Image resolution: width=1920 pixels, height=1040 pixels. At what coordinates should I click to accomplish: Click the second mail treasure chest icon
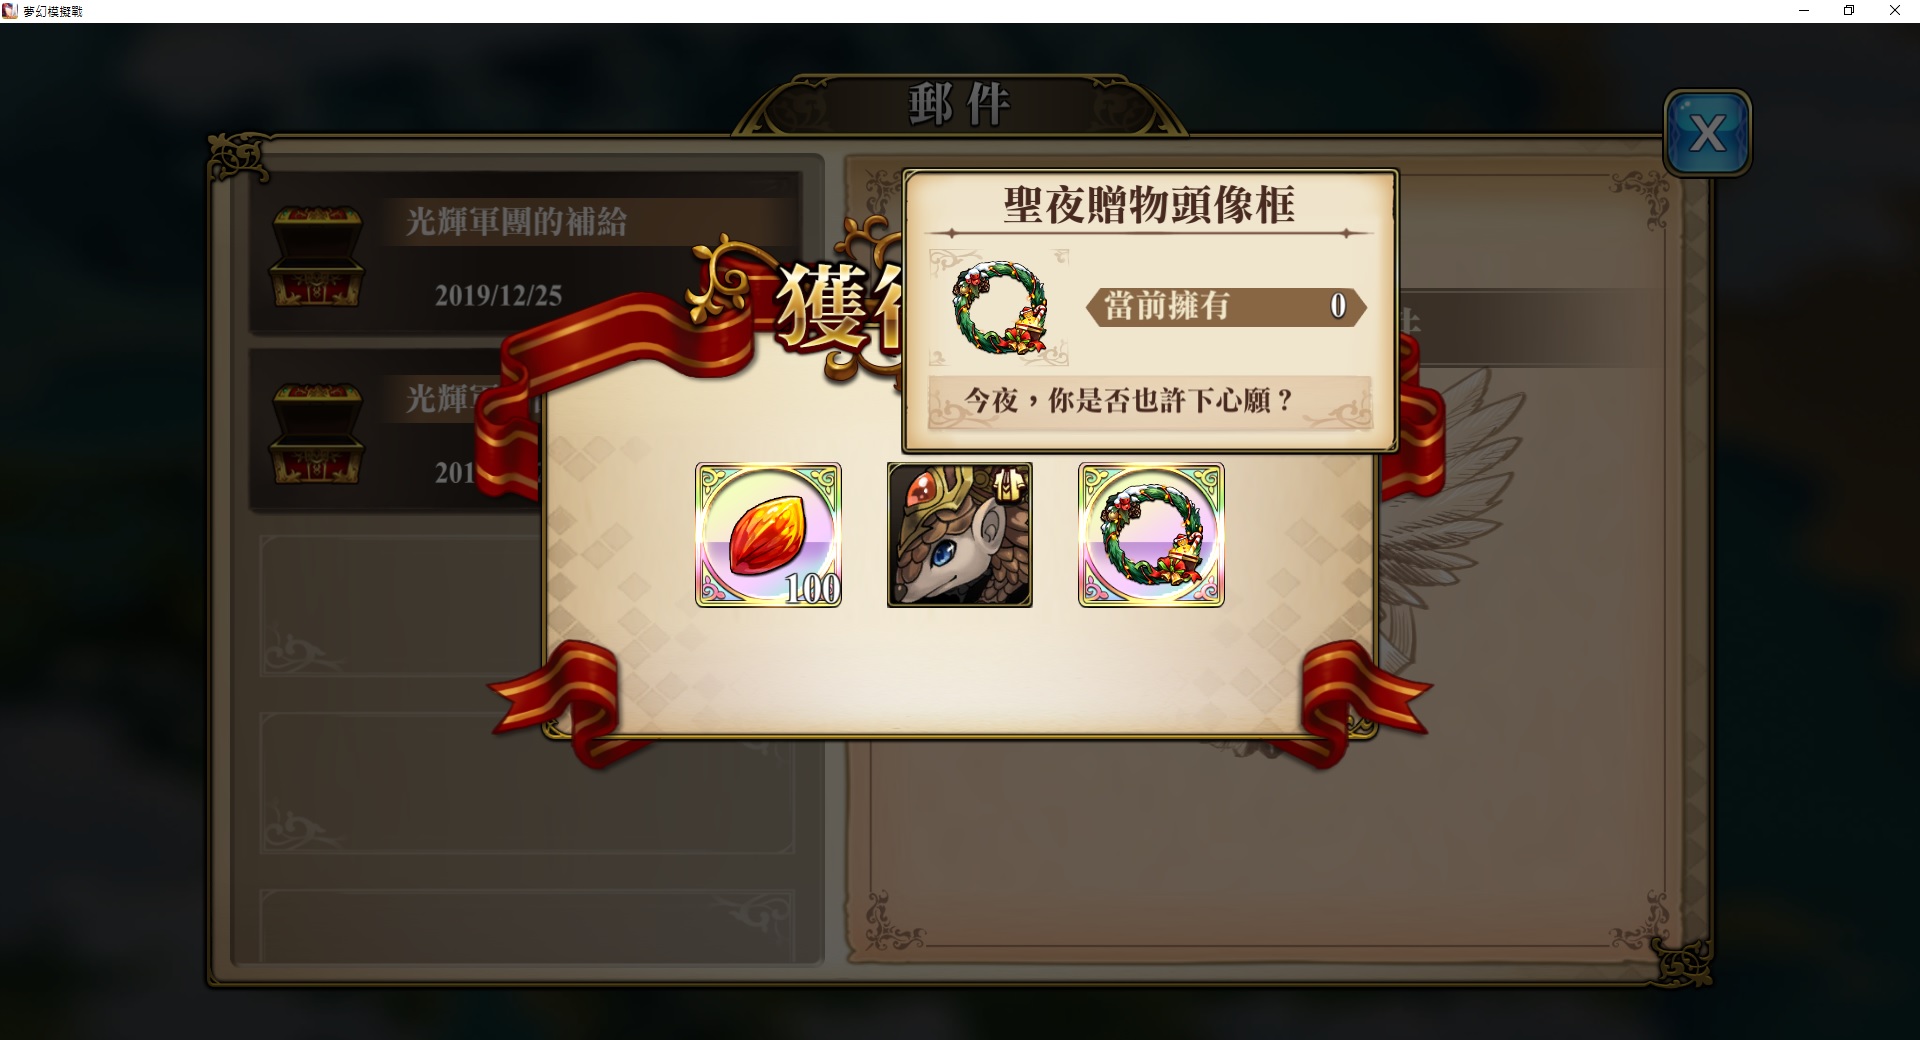point(316,433)
